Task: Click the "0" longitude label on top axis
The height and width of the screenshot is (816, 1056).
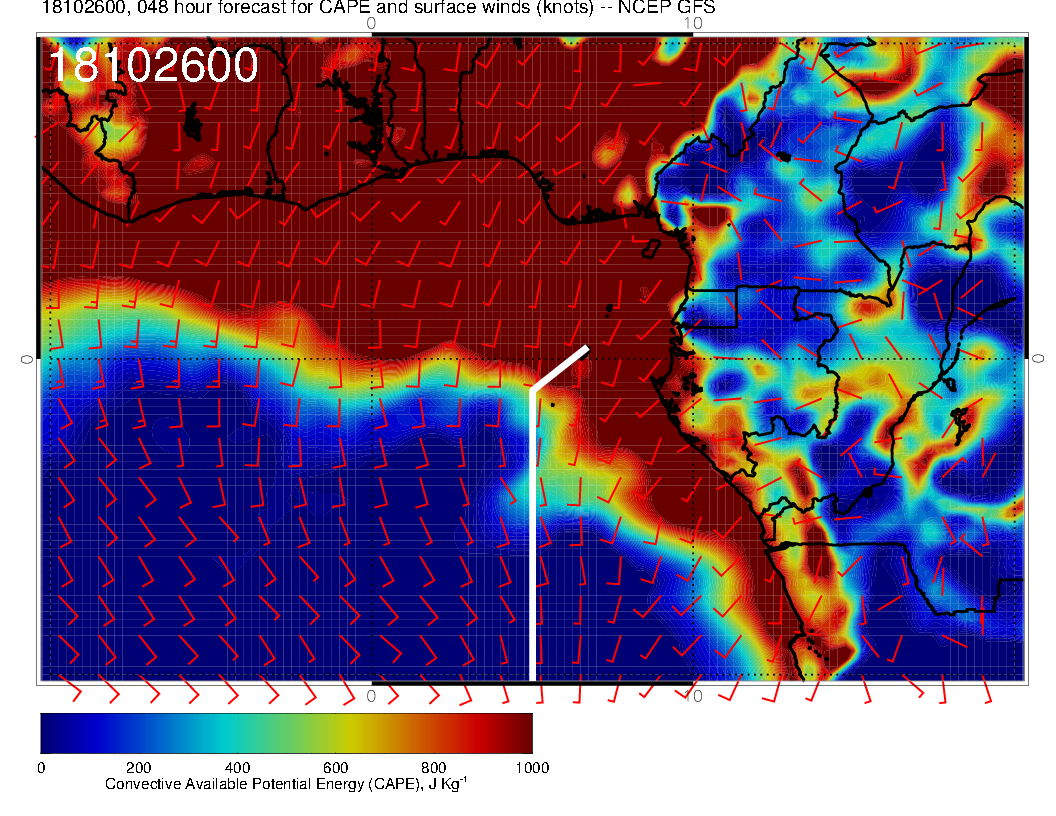Action: tap(371, 23)
